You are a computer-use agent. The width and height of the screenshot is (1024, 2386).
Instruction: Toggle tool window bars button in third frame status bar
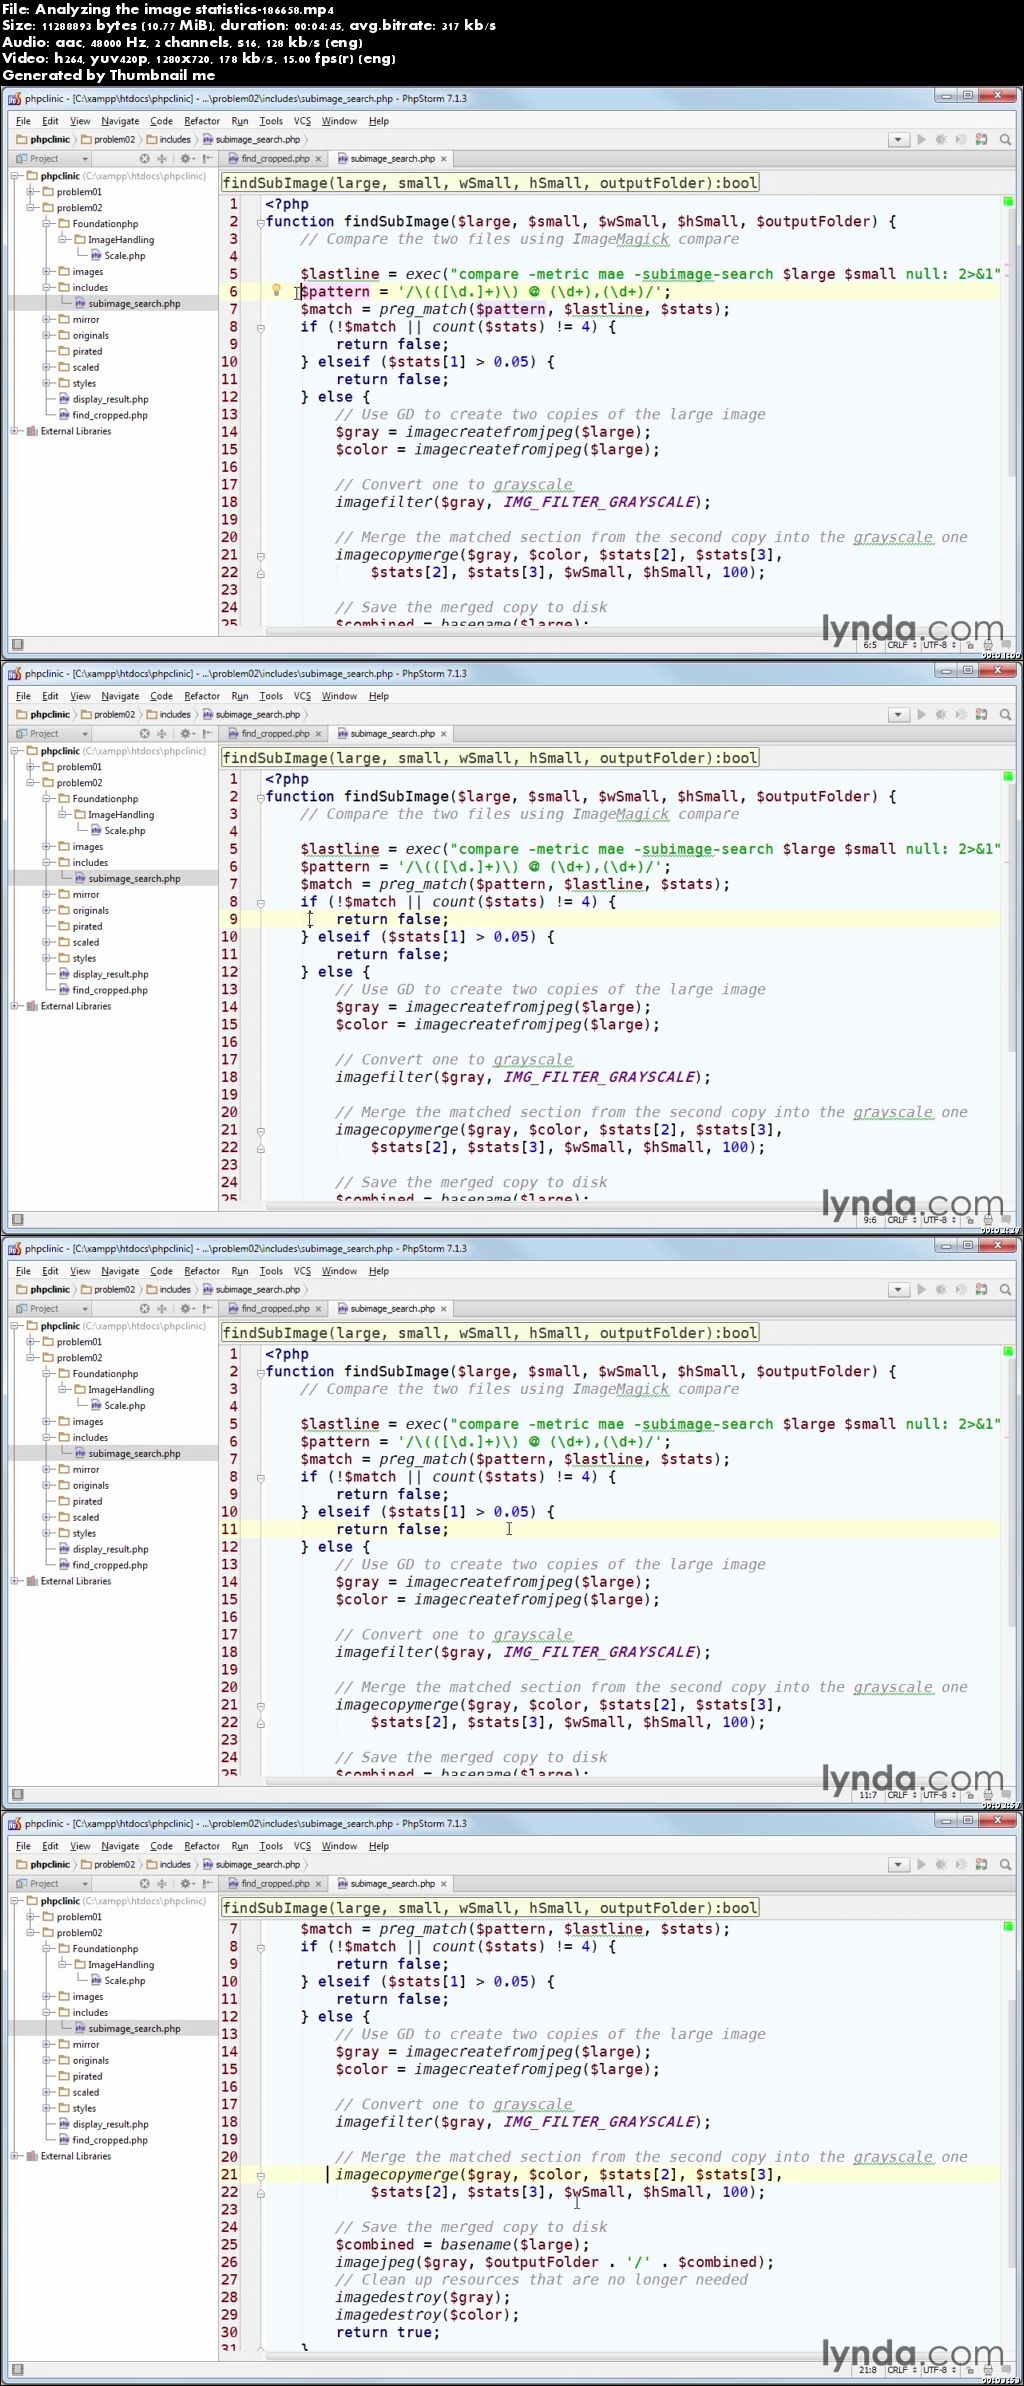pos(17,1795)
